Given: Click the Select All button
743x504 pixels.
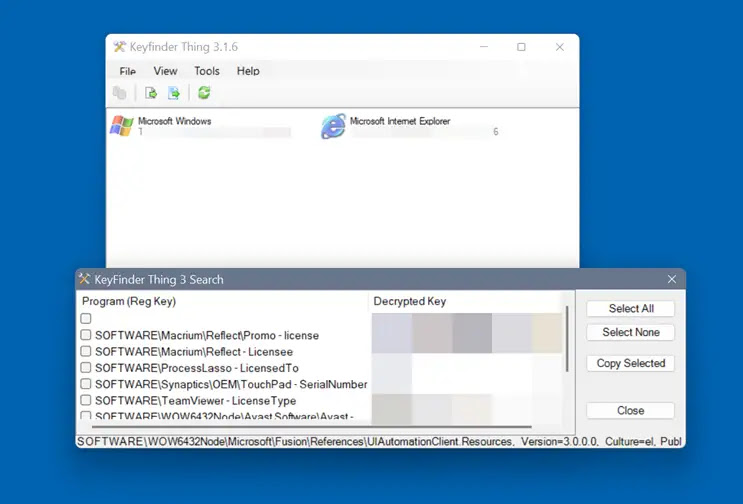Looking at the screenshot, I should pyautogui.click(x=631, y=308).
